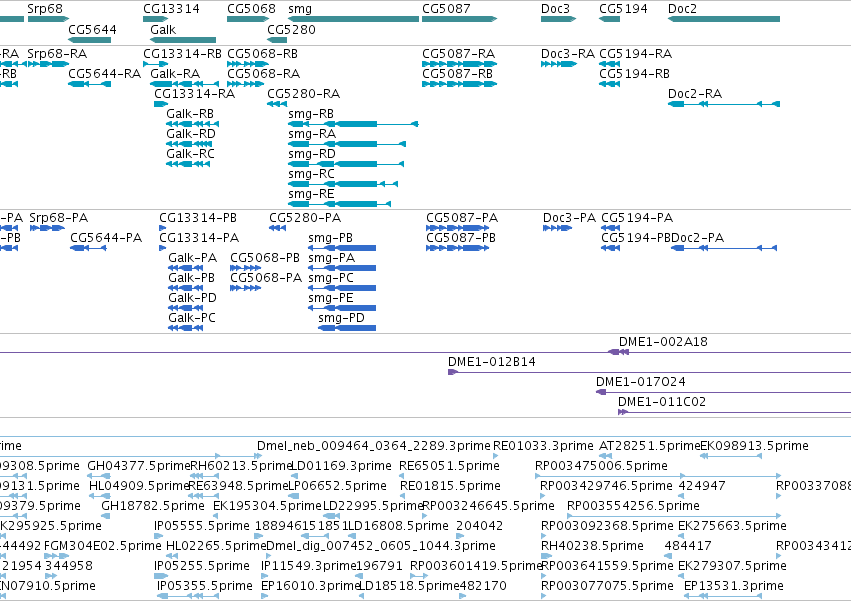
Task: Click the Doc2-RA transcript exon glyph
Action: tap(724, 104)
